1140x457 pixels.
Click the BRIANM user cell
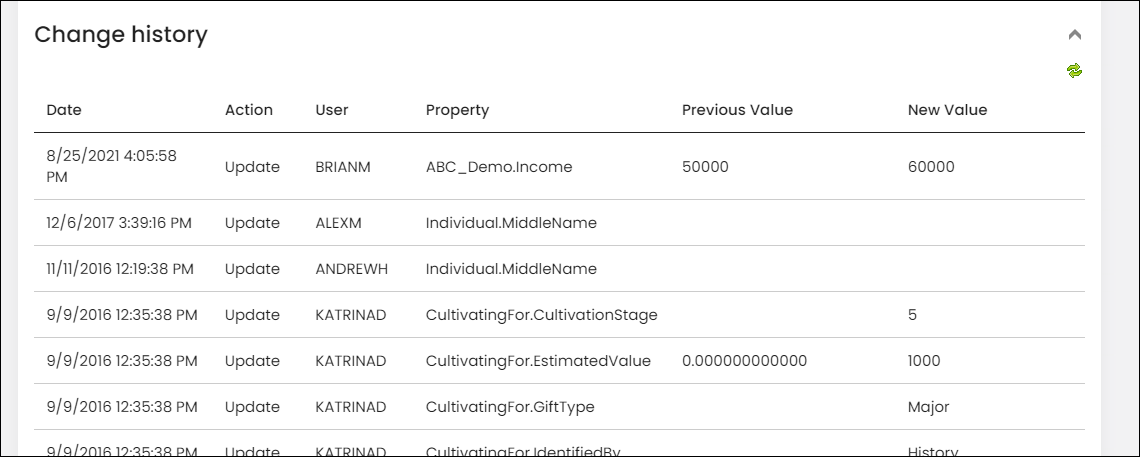(343, 166)
